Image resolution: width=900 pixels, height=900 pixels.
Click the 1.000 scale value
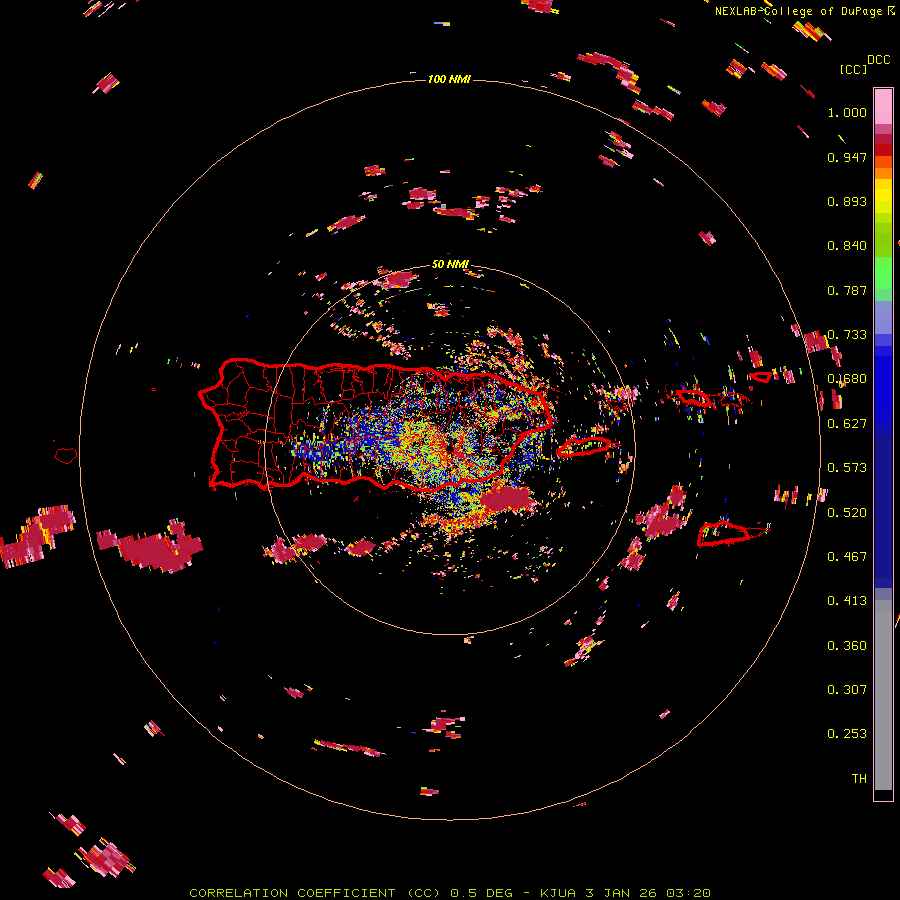tap(847, 112)
